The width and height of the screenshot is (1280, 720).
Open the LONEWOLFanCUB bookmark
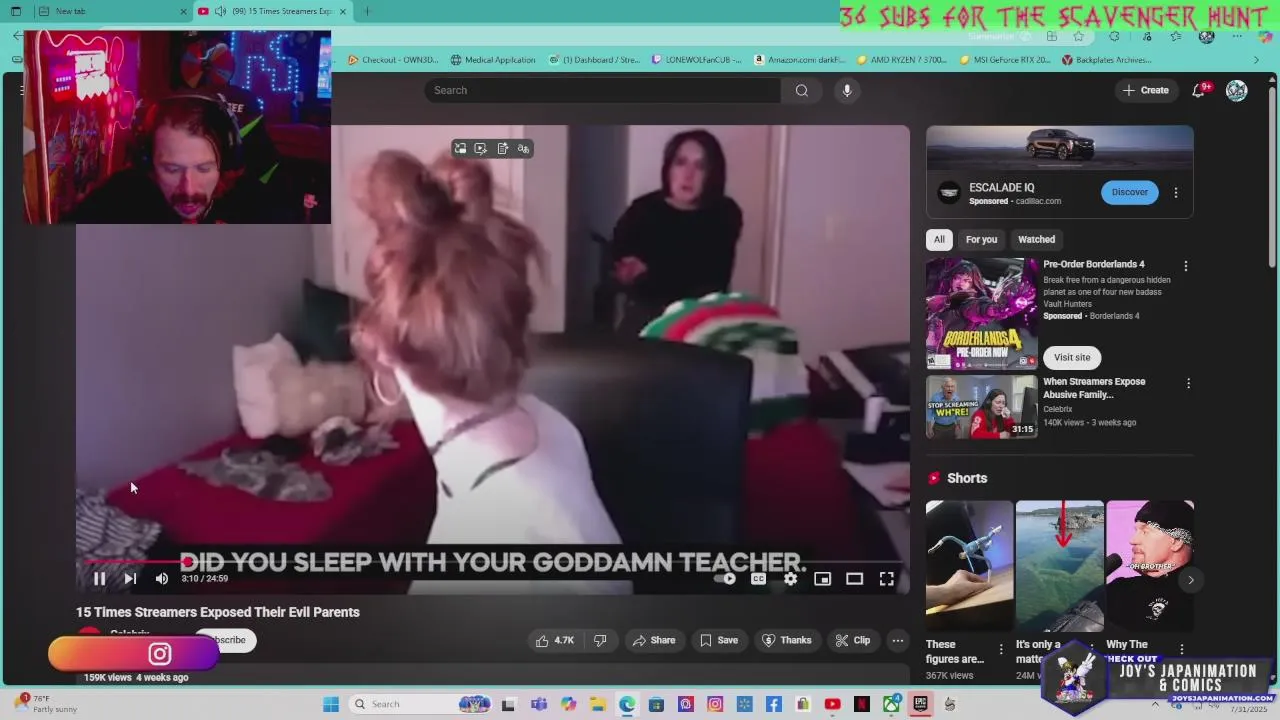tap(696, 60)
